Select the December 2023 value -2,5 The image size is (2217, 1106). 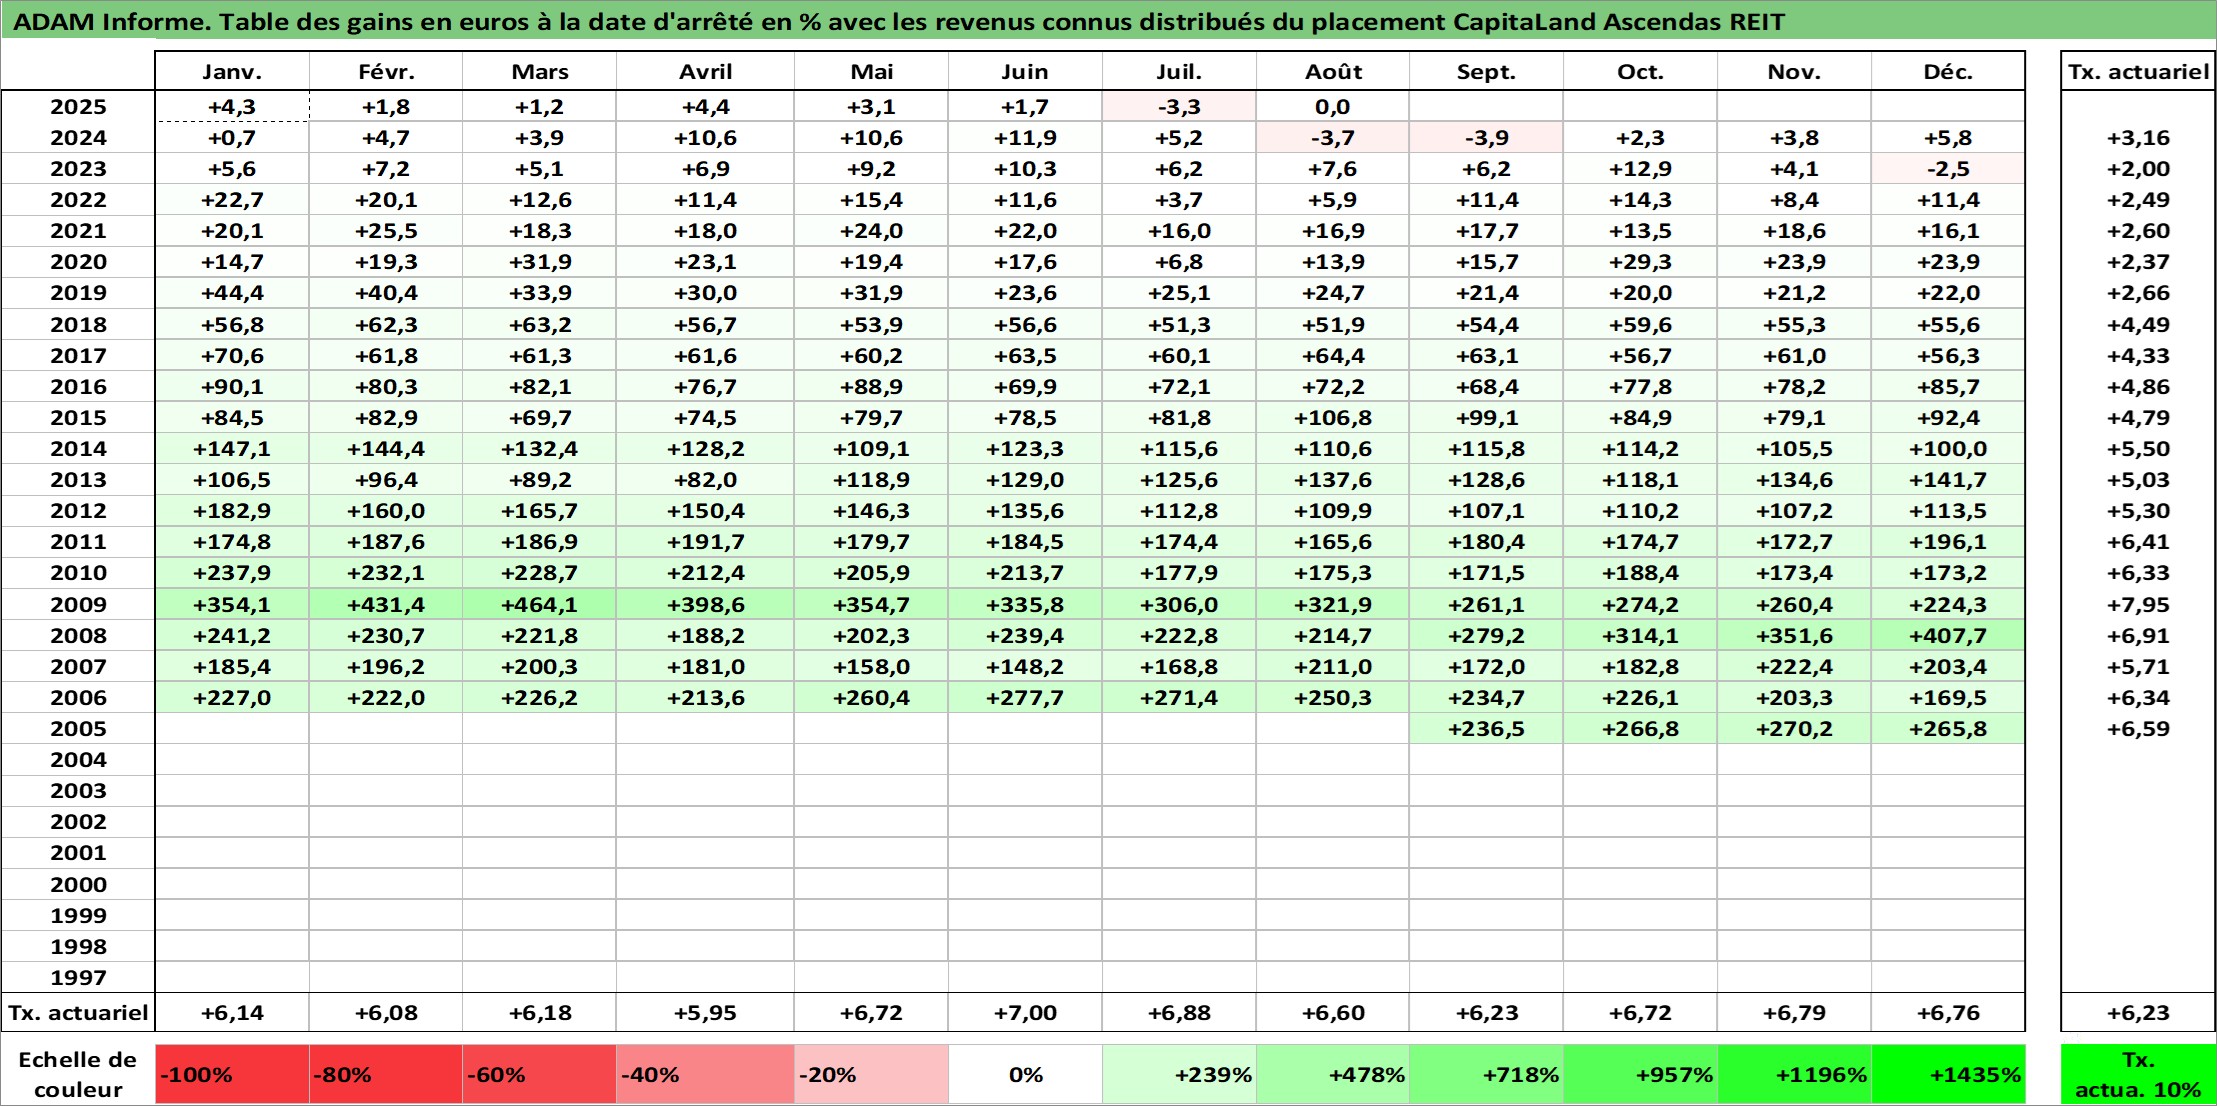(1948, 168)
